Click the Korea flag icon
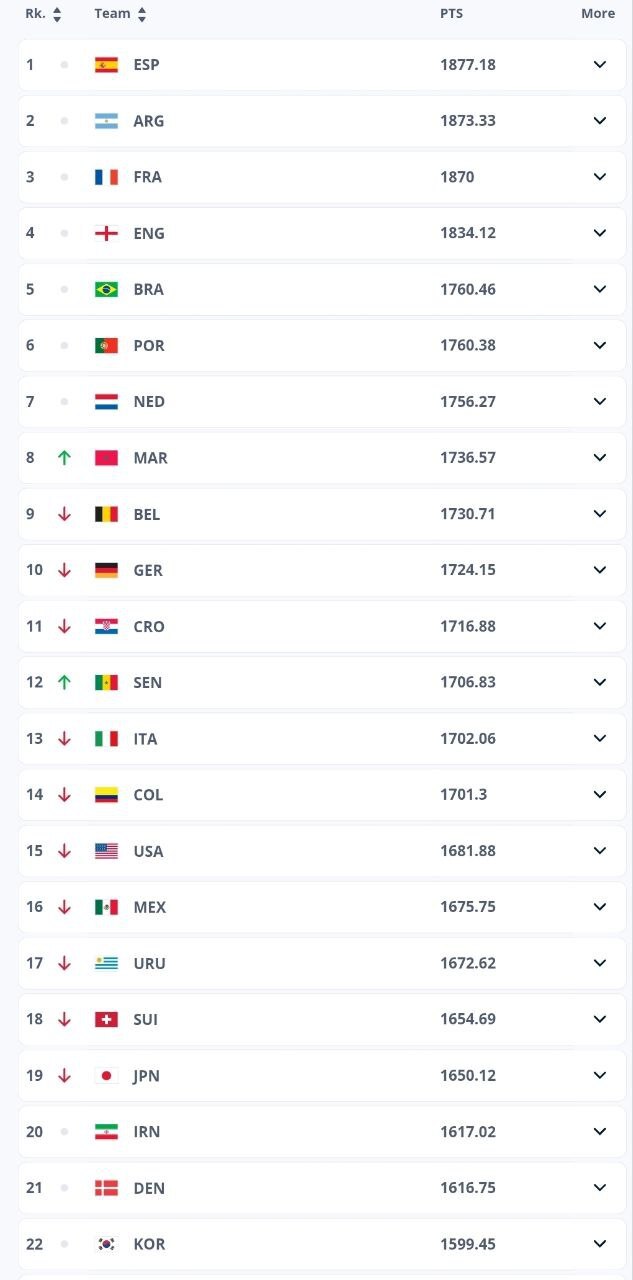 [106, 1244]
